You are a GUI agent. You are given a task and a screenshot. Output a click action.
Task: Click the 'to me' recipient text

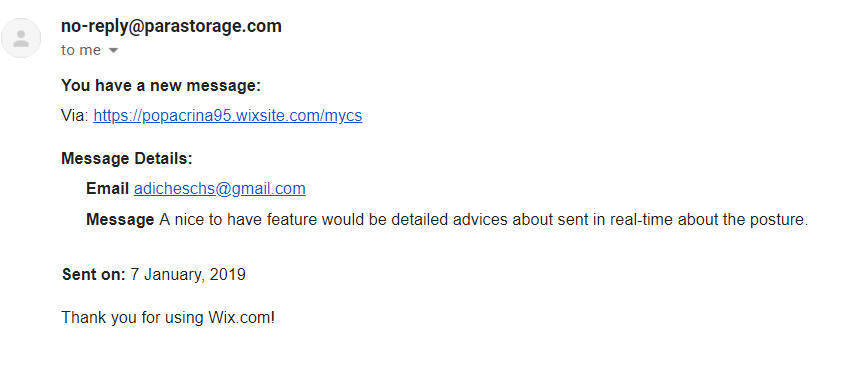(x=81, y=50)
